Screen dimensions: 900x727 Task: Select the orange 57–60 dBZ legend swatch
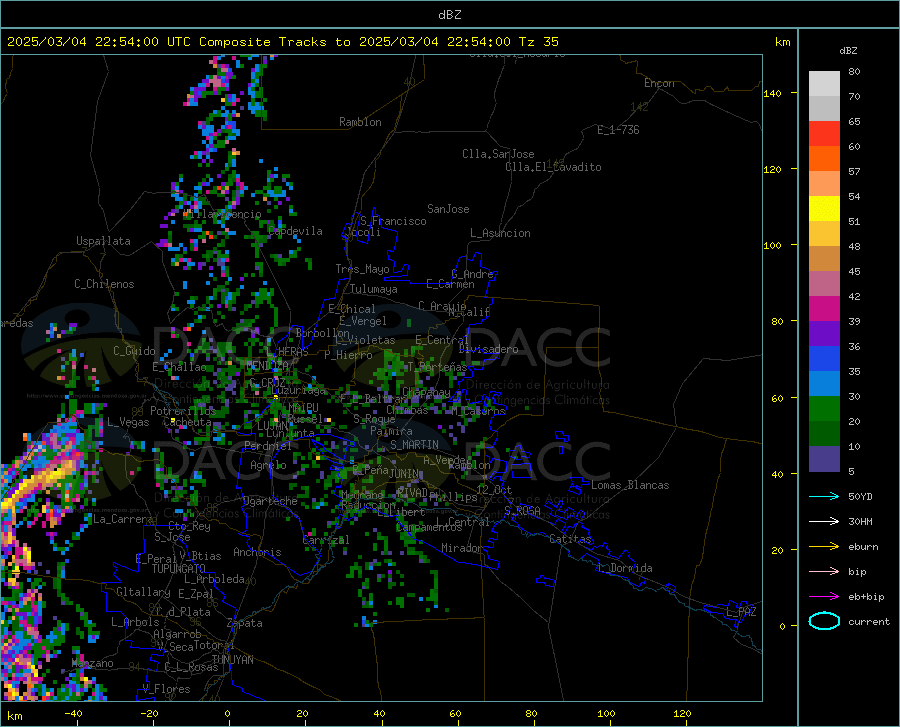point(824,159)
